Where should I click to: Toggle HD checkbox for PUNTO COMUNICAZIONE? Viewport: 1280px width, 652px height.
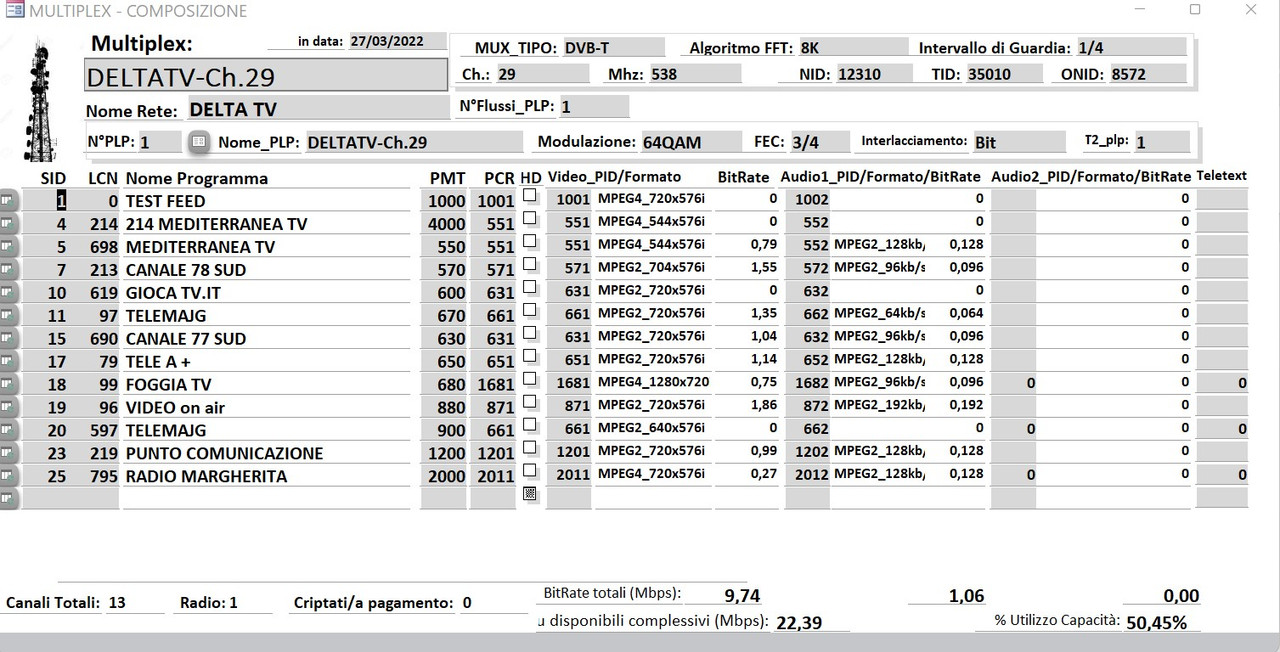(530, 448)
